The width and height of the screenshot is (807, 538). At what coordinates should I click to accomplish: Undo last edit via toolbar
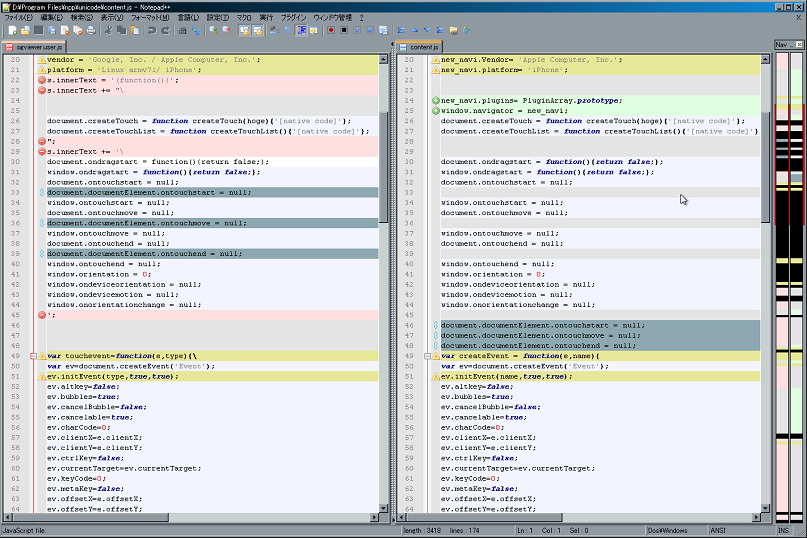click(x=152, y=30)
